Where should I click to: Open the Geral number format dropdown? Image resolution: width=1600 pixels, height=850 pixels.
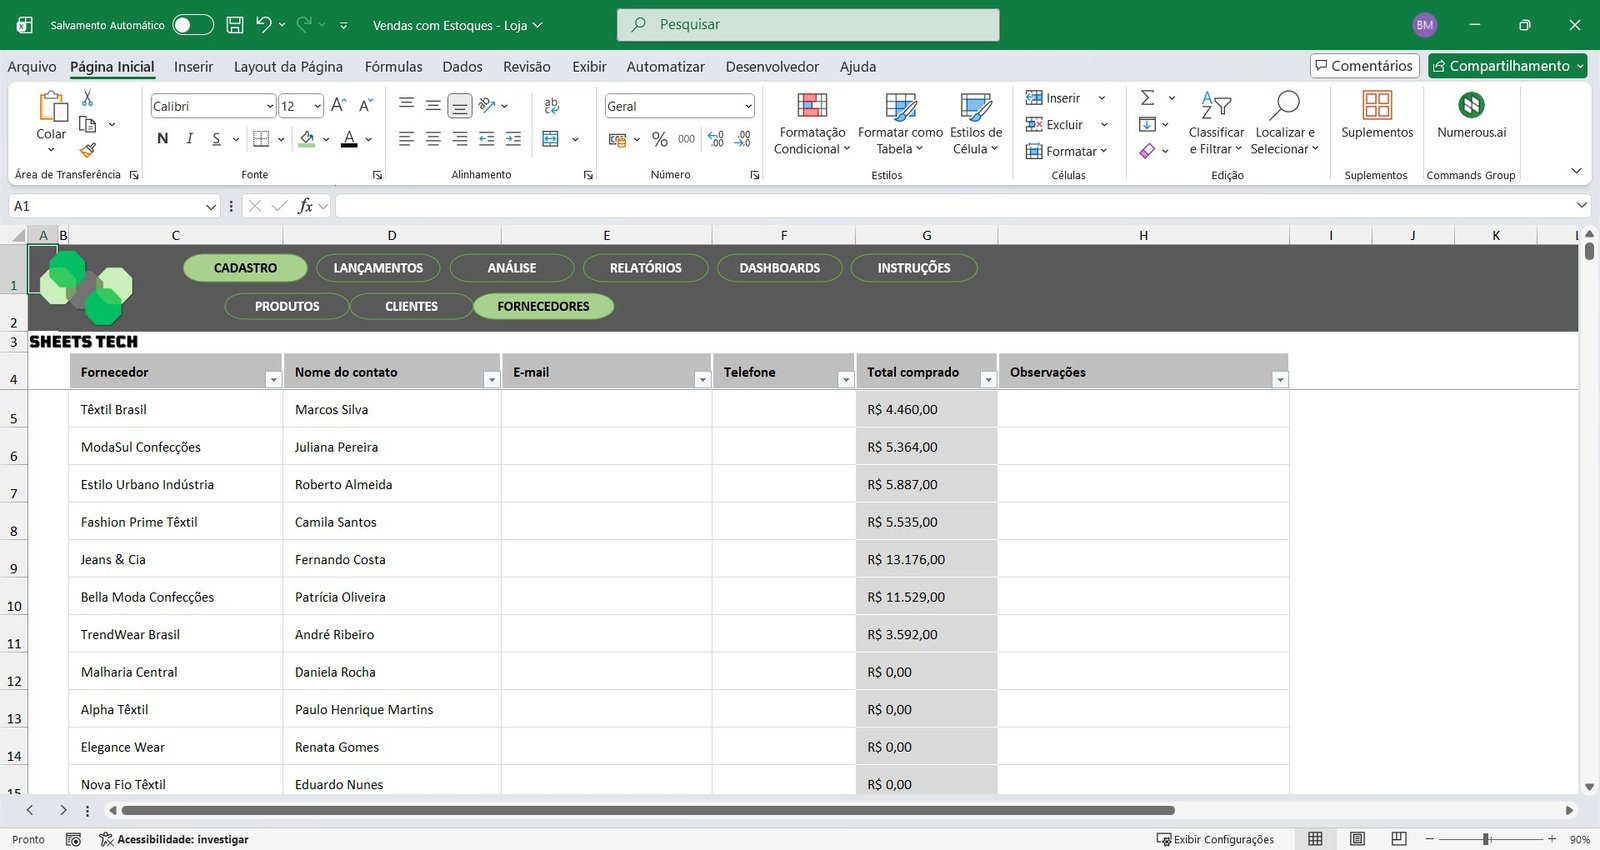click(748, 106)
